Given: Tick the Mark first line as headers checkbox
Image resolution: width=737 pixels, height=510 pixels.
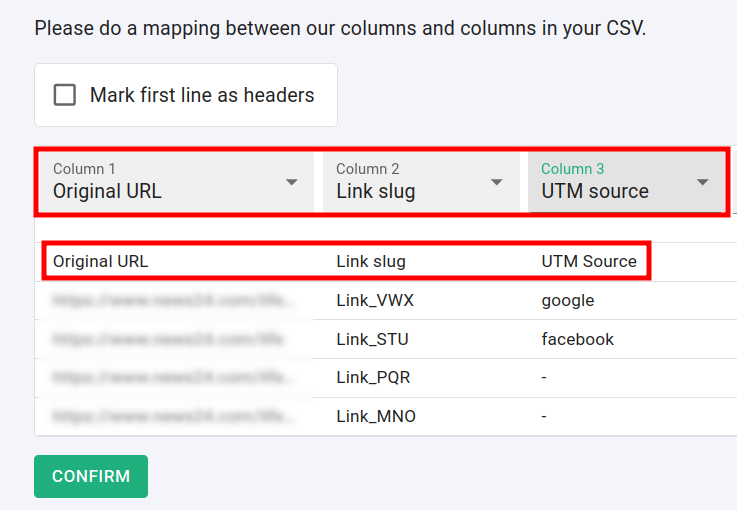Looking at the screenshot, I should (65, 95).
